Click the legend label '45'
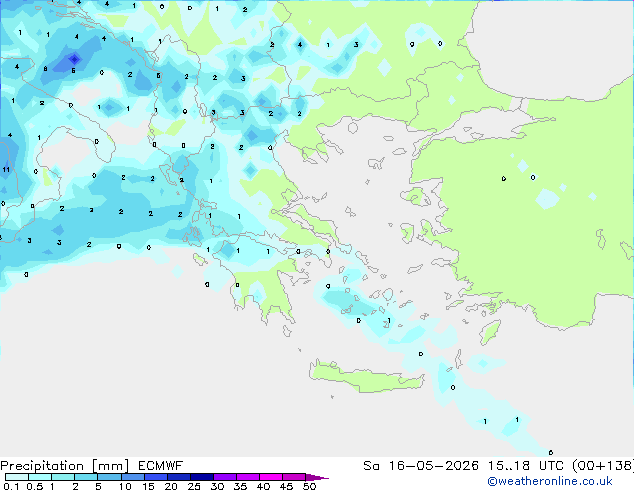 click(x=286, y=486)
